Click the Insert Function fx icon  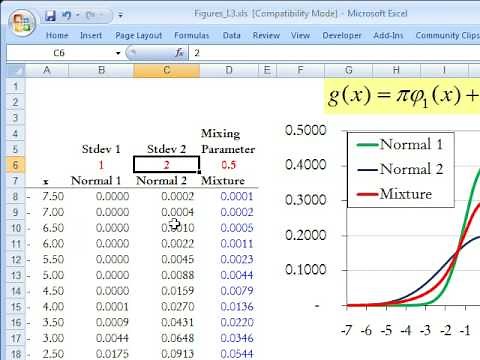180,53
